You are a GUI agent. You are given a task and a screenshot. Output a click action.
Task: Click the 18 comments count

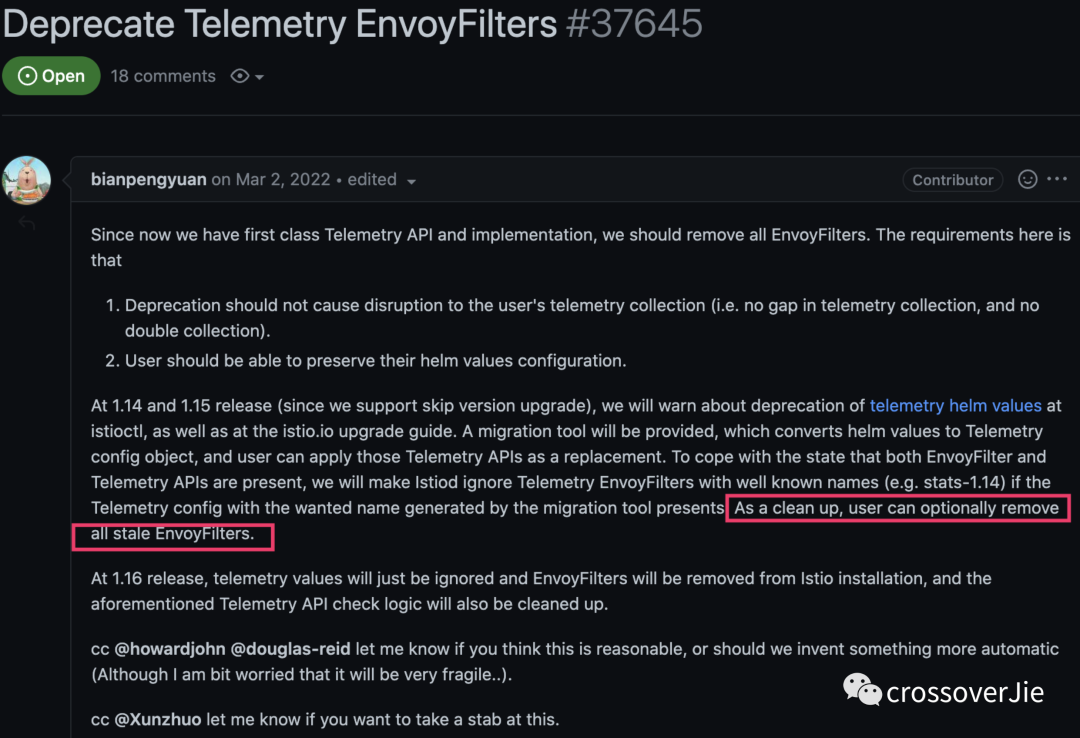click(x=163, y=76)
